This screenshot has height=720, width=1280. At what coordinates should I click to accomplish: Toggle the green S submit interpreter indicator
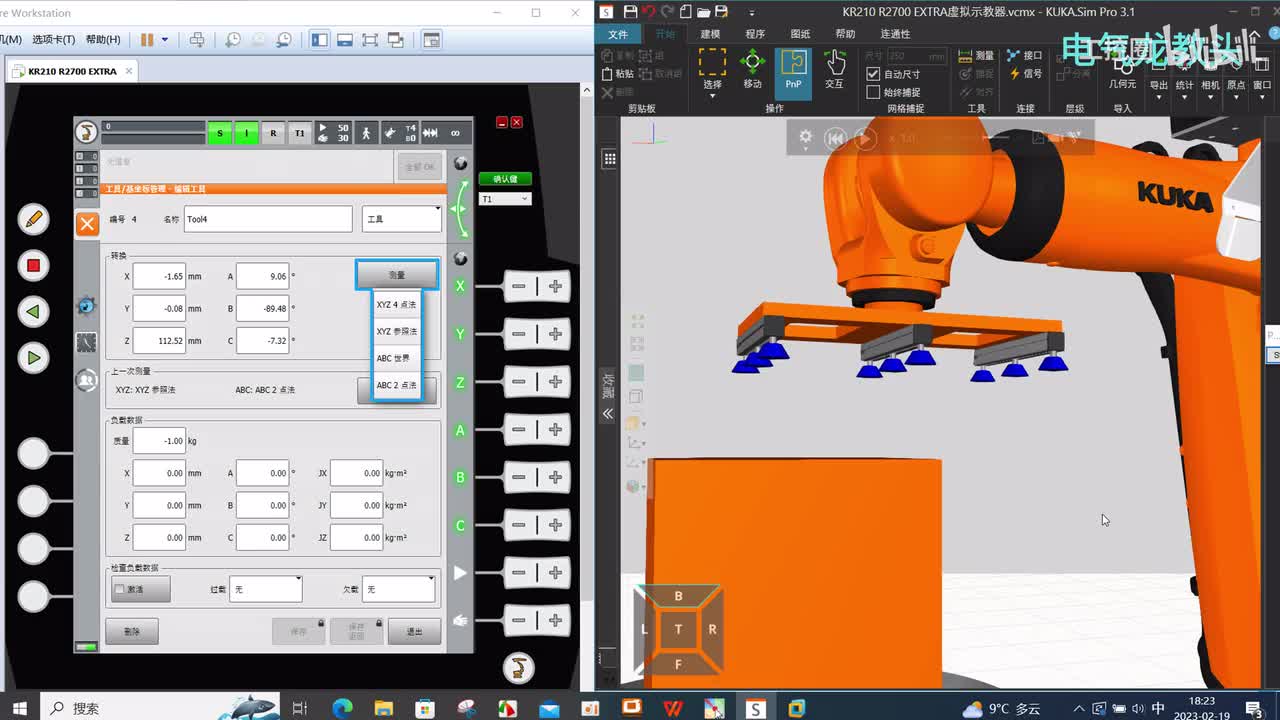coord(220,133)
